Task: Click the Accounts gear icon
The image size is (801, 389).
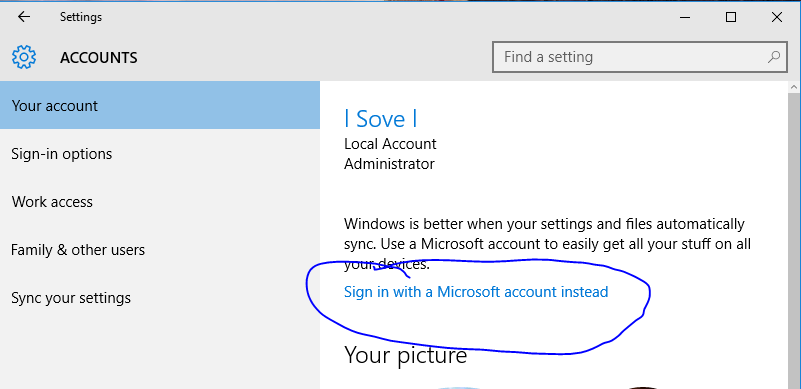Action: [24, 57]
